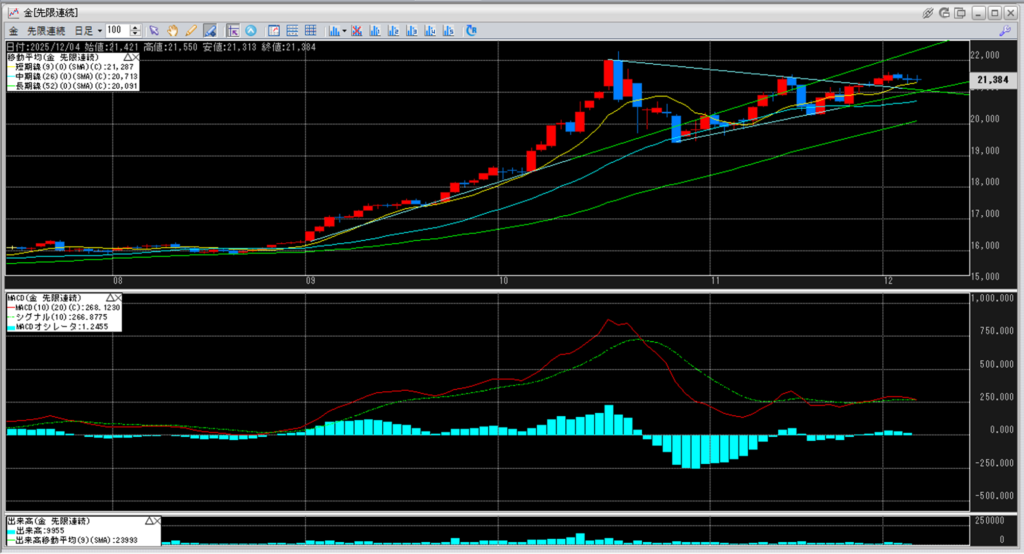Choose the pencil trend line drawing tool
This screenshot has height=554, width=1024.
coord(190,31)
